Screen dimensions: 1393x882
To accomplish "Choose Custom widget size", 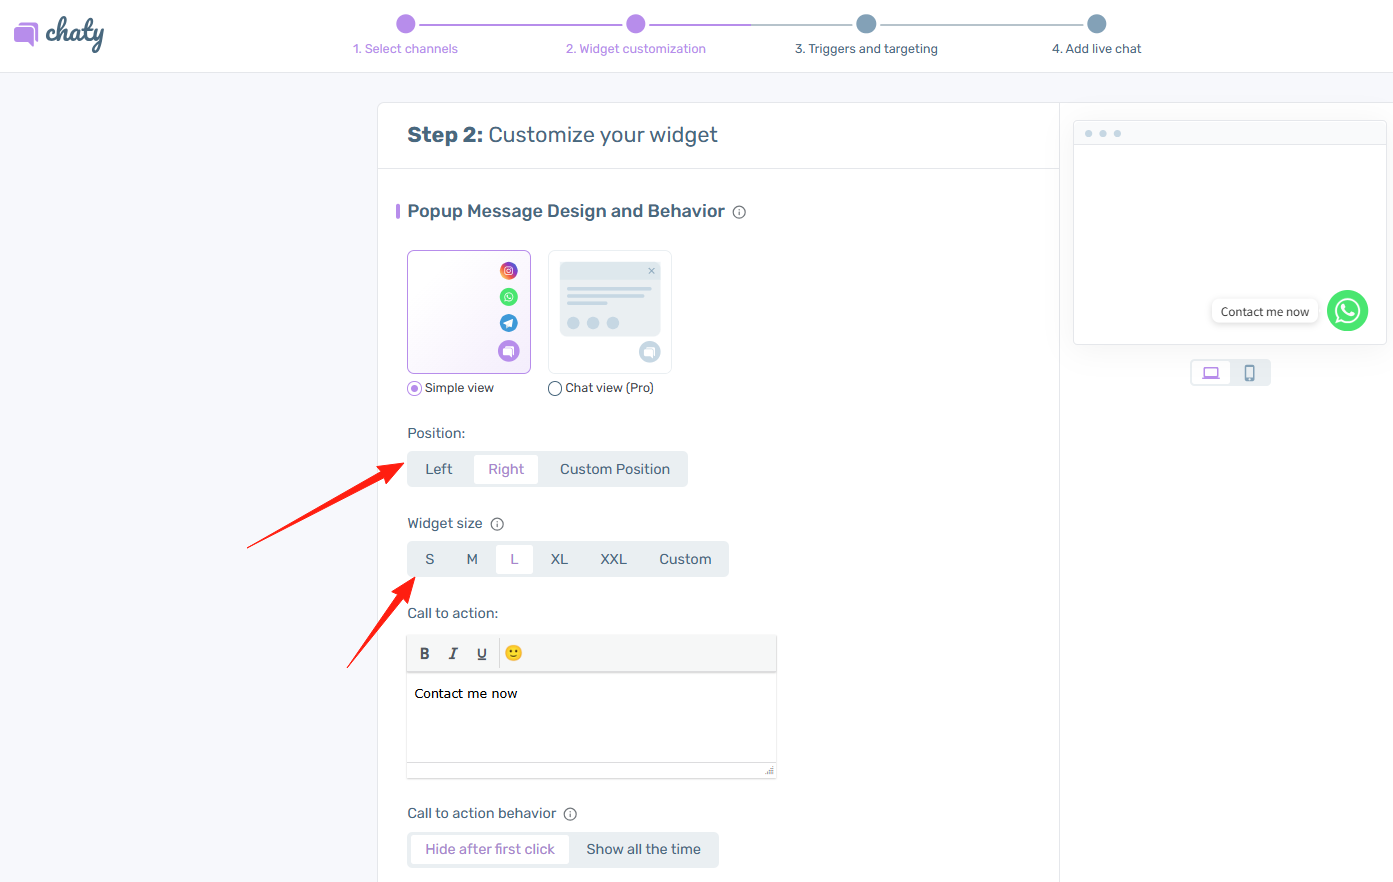I will pyautogui.click(x=685, y=559).
